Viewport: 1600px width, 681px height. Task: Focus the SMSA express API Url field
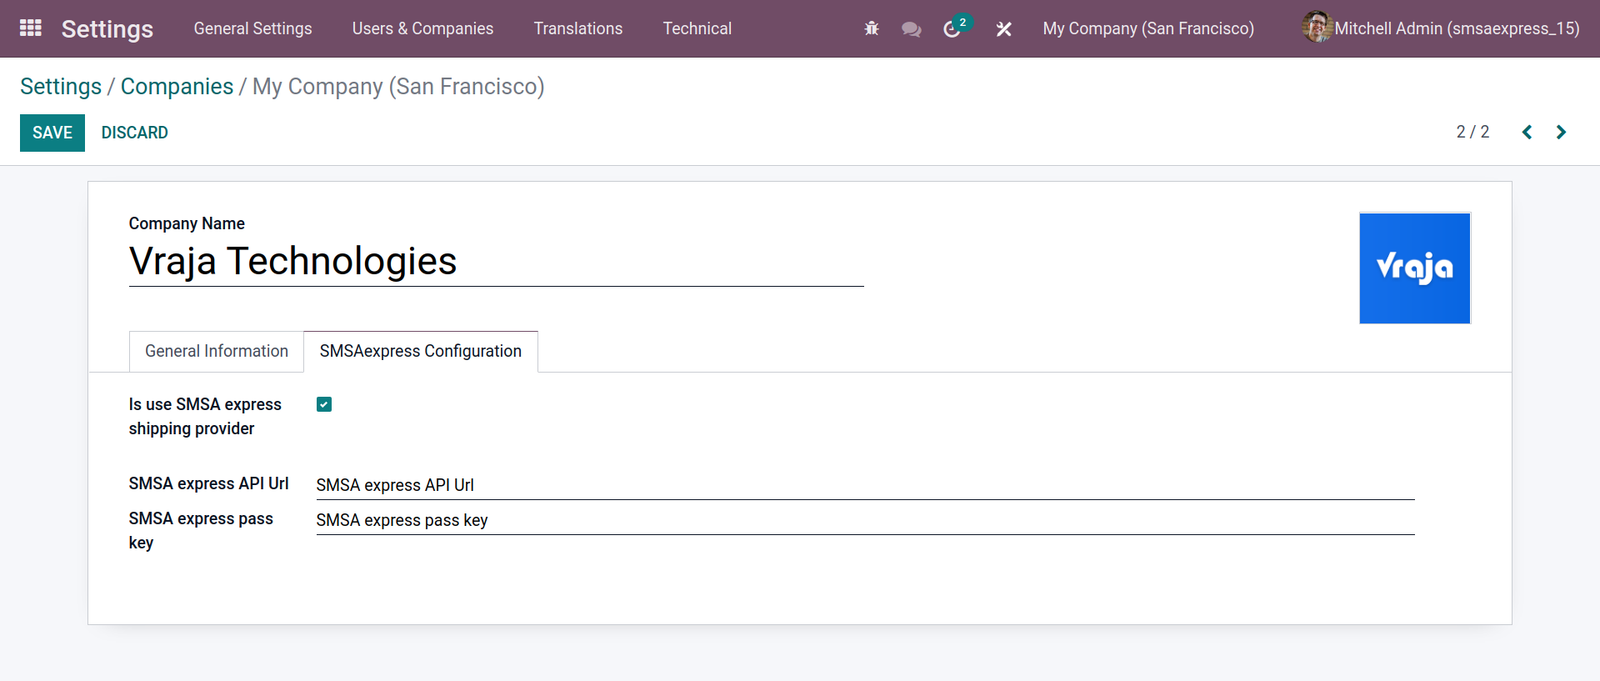pos(865,485)
